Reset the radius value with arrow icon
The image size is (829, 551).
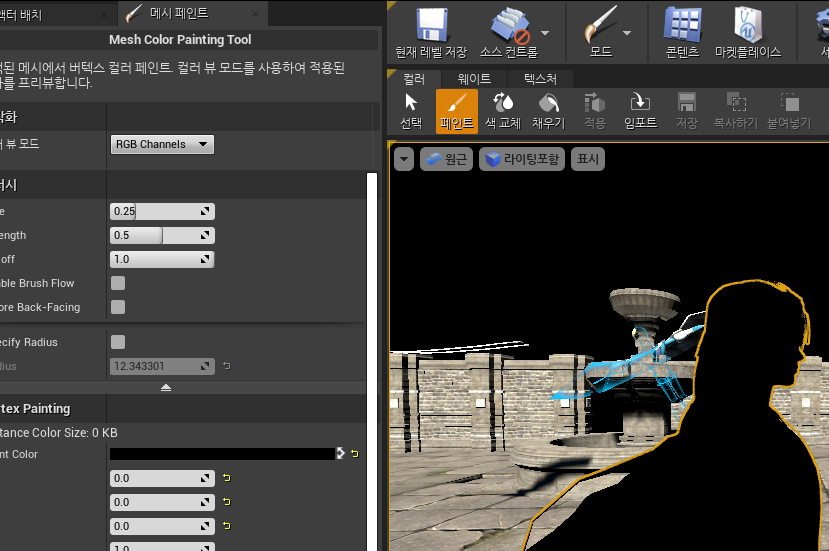(227, 365)
